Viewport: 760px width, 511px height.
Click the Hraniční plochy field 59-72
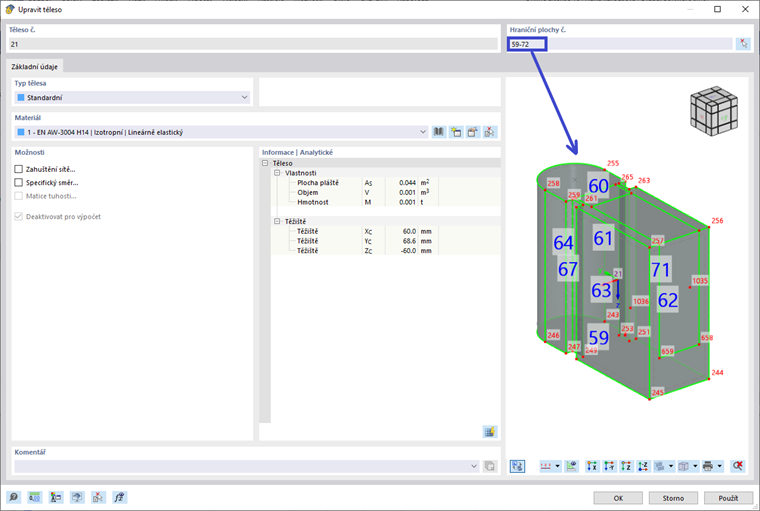620,44
